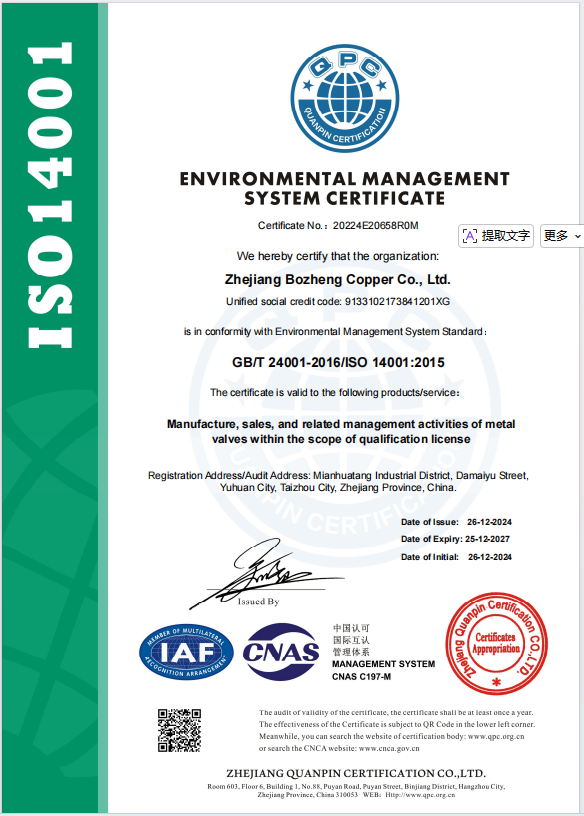
Task: Click the Http://www.qpc.org.cn footer link
Action: [420, 795]
